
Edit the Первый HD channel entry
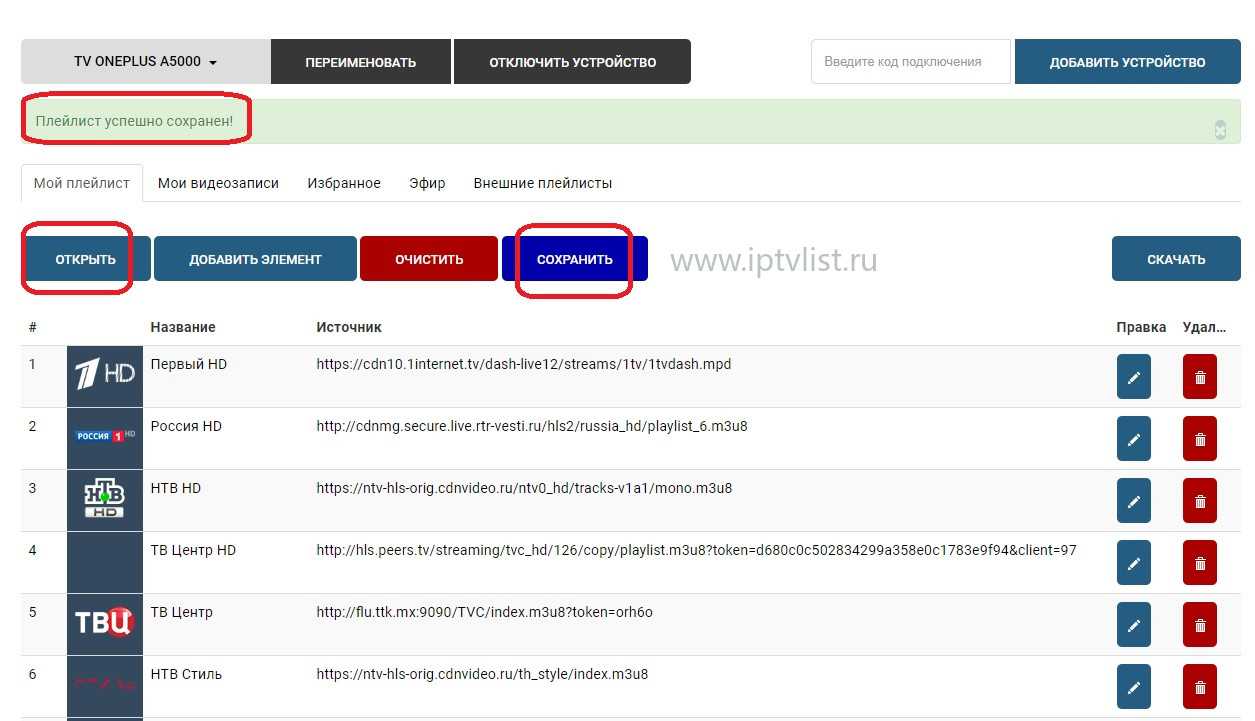click(1133, 377)
